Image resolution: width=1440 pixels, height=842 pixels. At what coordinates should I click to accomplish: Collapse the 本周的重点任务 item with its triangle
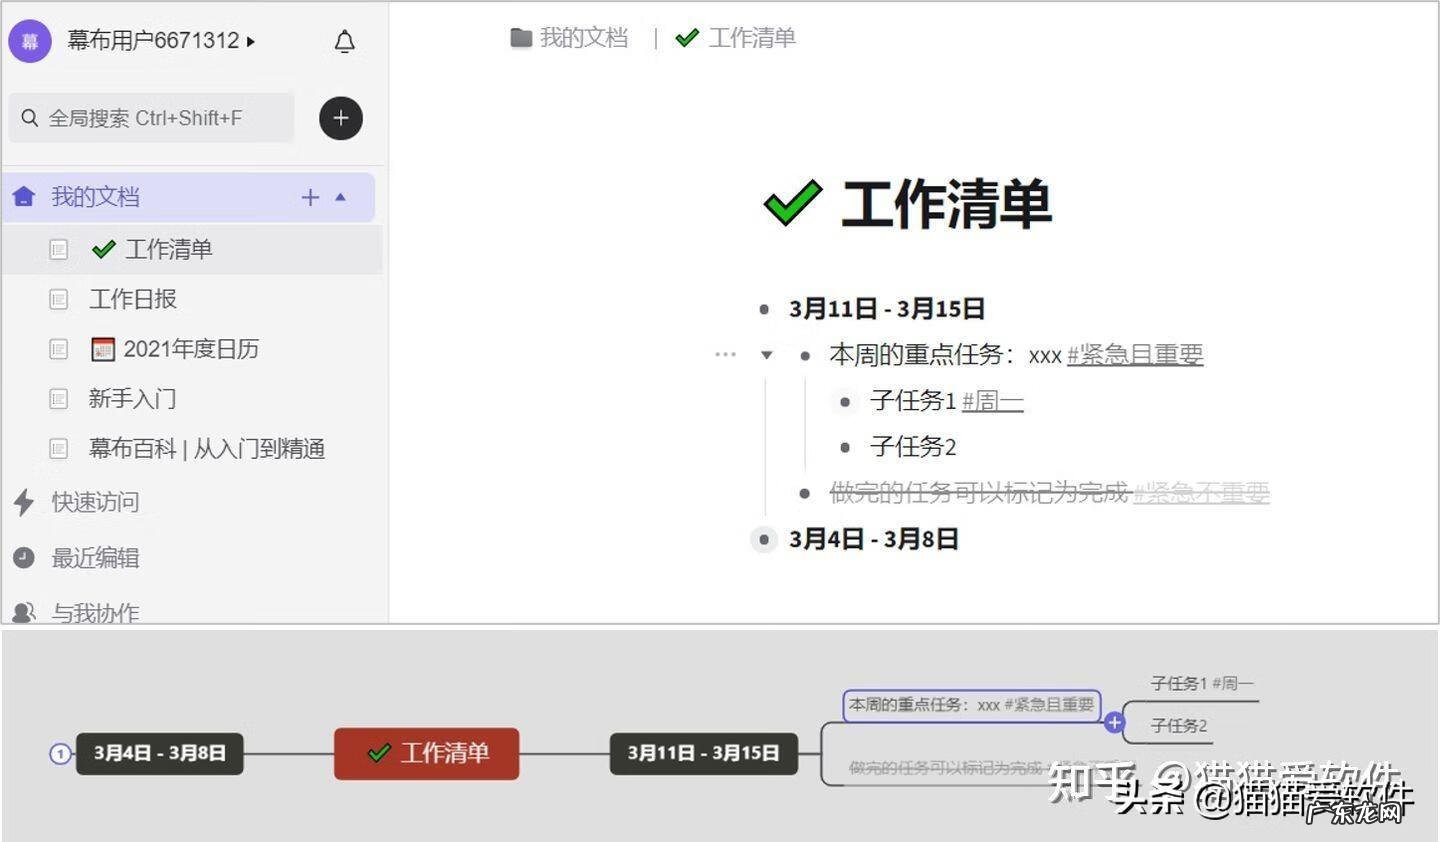(766, 355)
